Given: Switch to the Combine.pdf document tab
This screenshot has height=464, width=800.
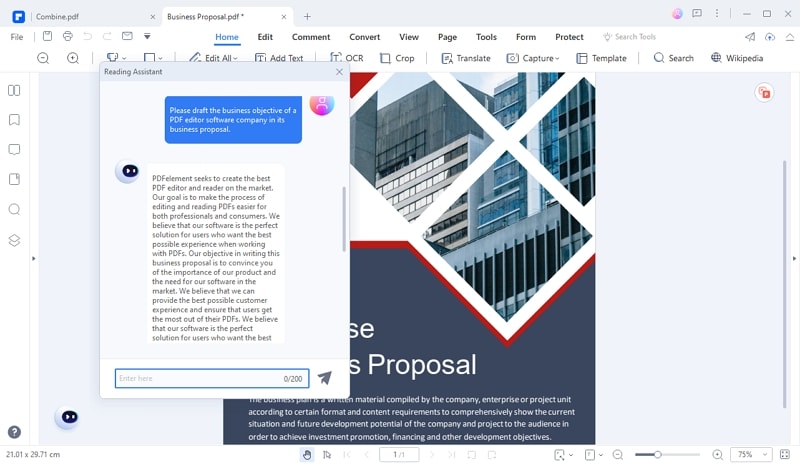Looking at the screenshot, I should tap(57, 17).
